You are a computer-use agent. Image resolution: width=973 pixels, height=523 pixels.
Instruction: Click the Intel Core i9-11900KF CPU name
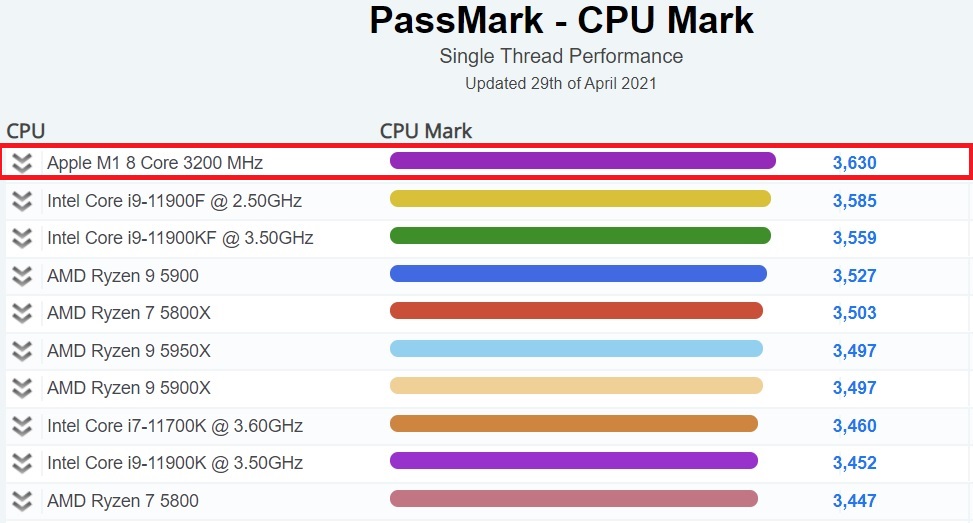coord(180,238)
